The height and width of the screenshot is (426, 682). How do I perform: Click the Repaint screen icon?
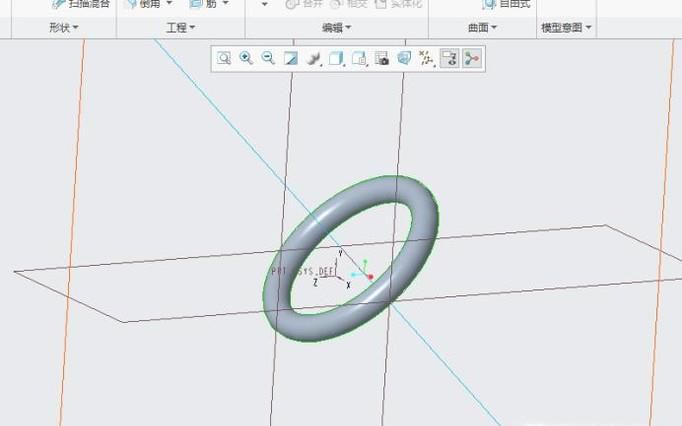(291, 59)
